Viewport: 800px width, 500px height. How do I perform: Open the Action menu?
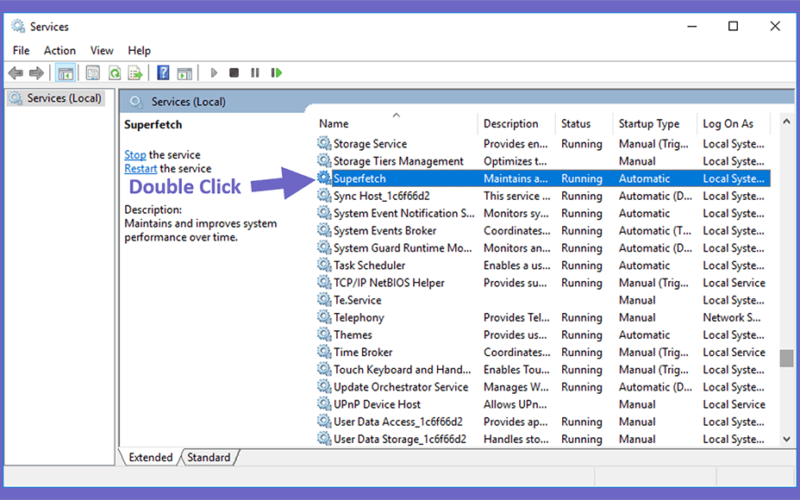pos(60,51)
